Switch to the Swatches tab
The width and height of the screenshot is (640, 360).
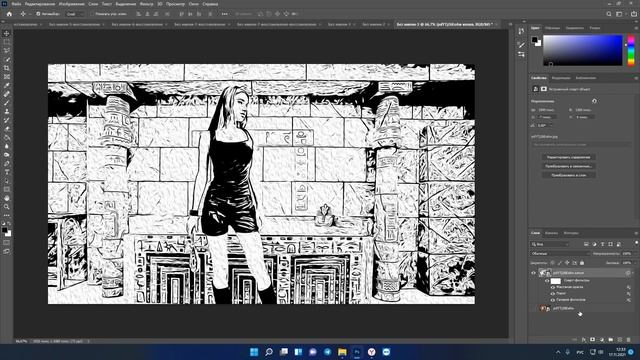point(552,28)
